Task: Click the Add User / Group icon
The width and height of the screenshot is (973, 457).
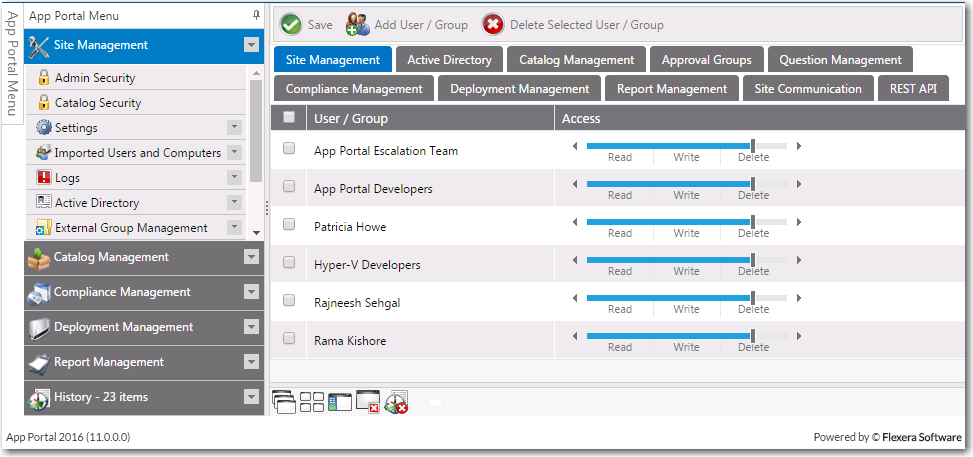Action: point(357,25)
